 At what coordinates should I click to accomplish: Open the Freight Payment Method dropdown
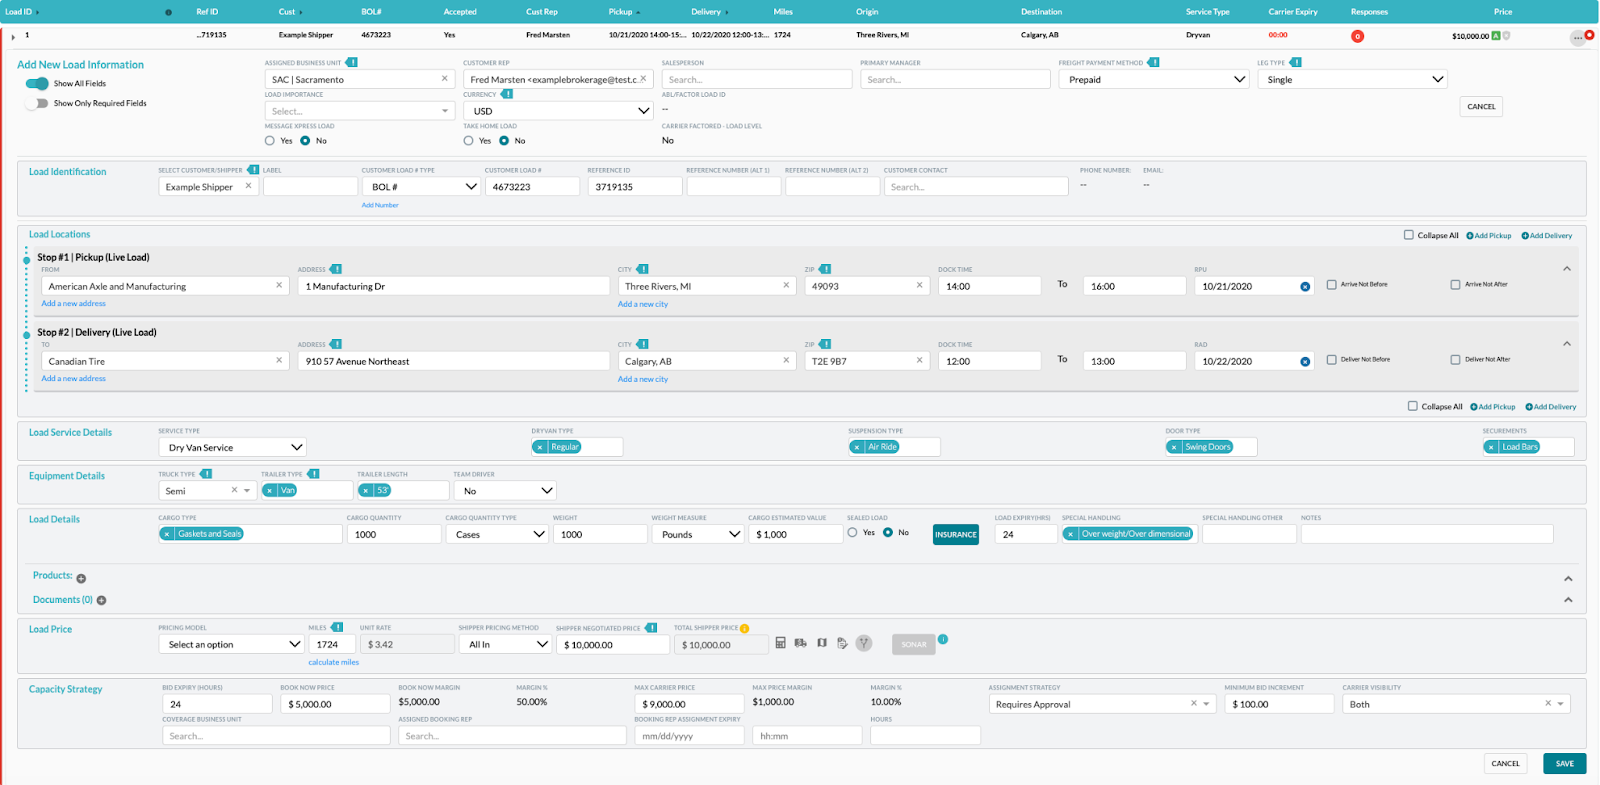coord(1154,79)
